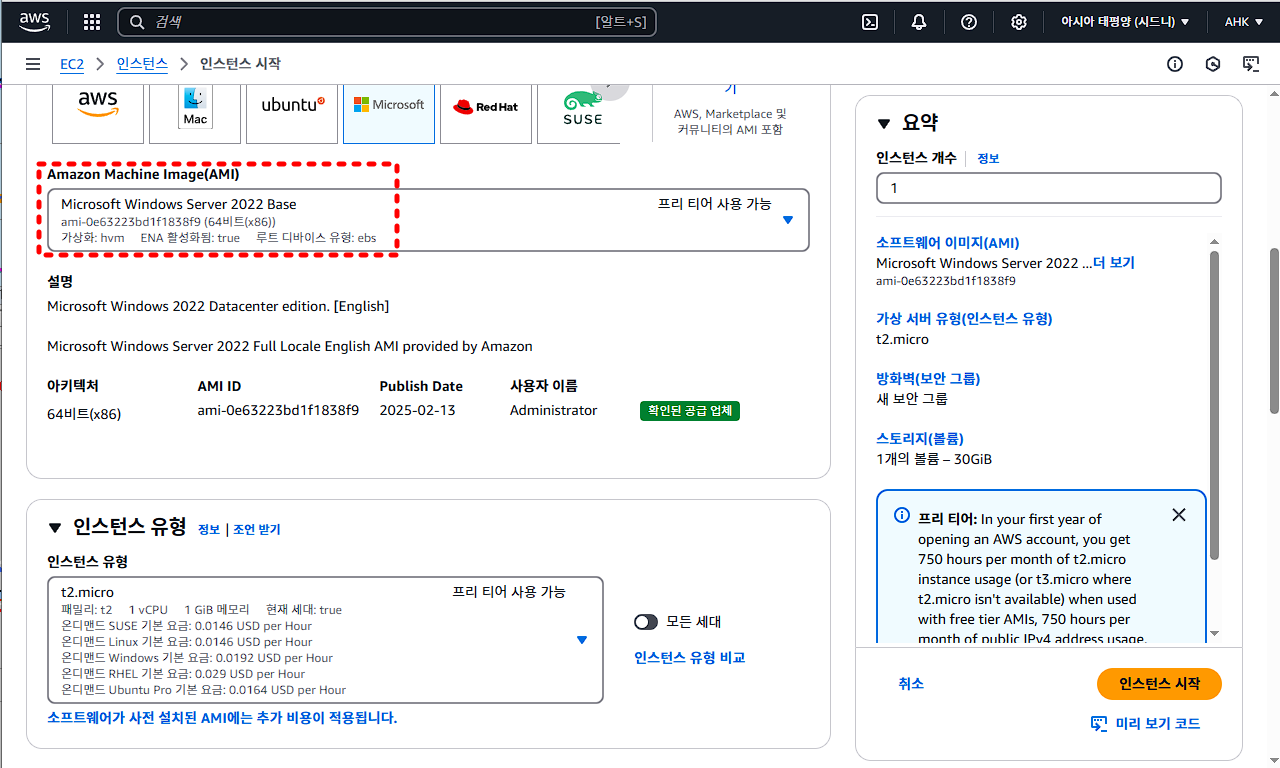Open the 미리 보기 코드 link

[x=1145, y=723]
